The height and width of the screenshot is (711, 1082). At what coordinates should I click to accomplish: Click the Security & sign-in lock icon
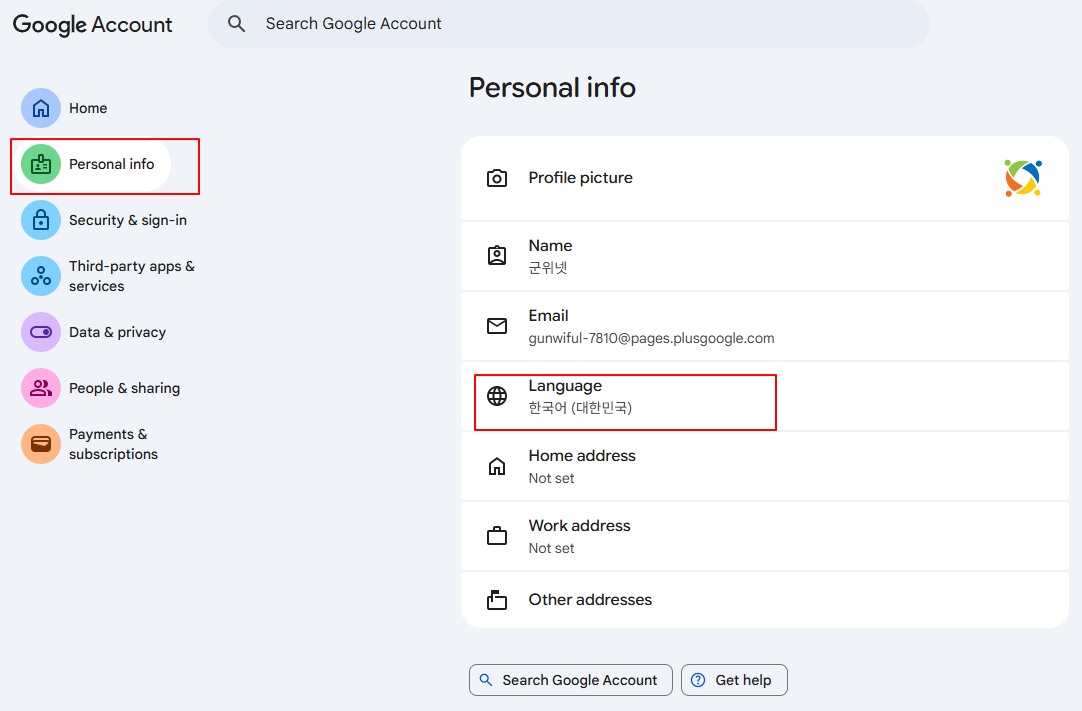click(x=41, y=220)
